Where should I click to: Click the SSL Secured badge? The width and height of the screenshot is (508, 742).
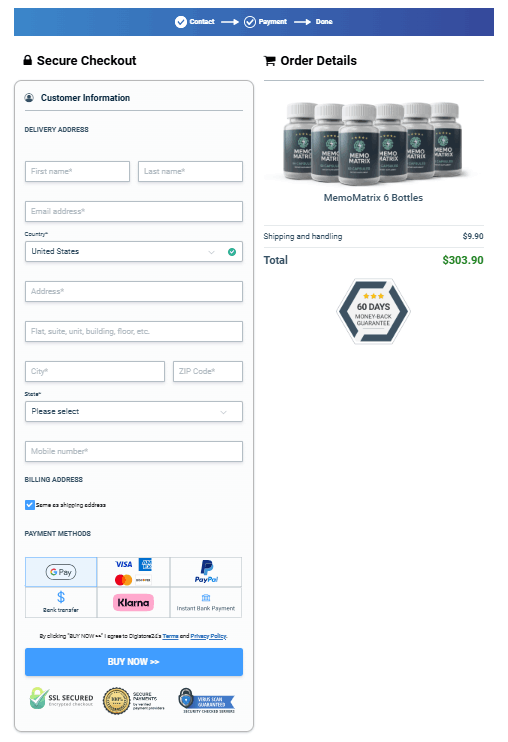[x=61, y=699]
